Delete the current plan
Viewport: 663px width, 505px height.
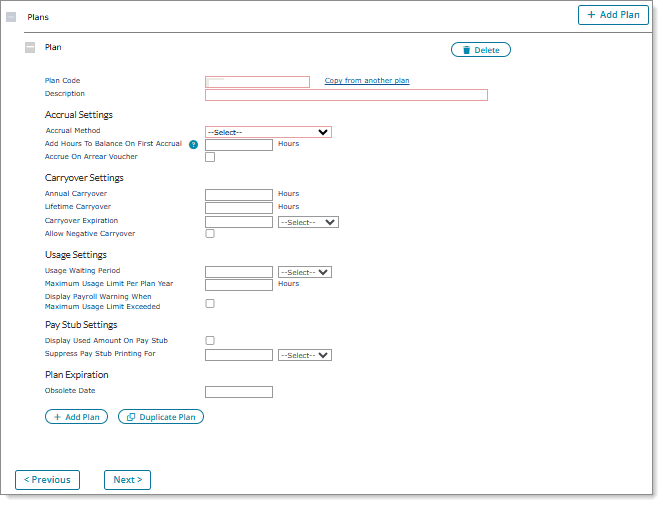480,50
